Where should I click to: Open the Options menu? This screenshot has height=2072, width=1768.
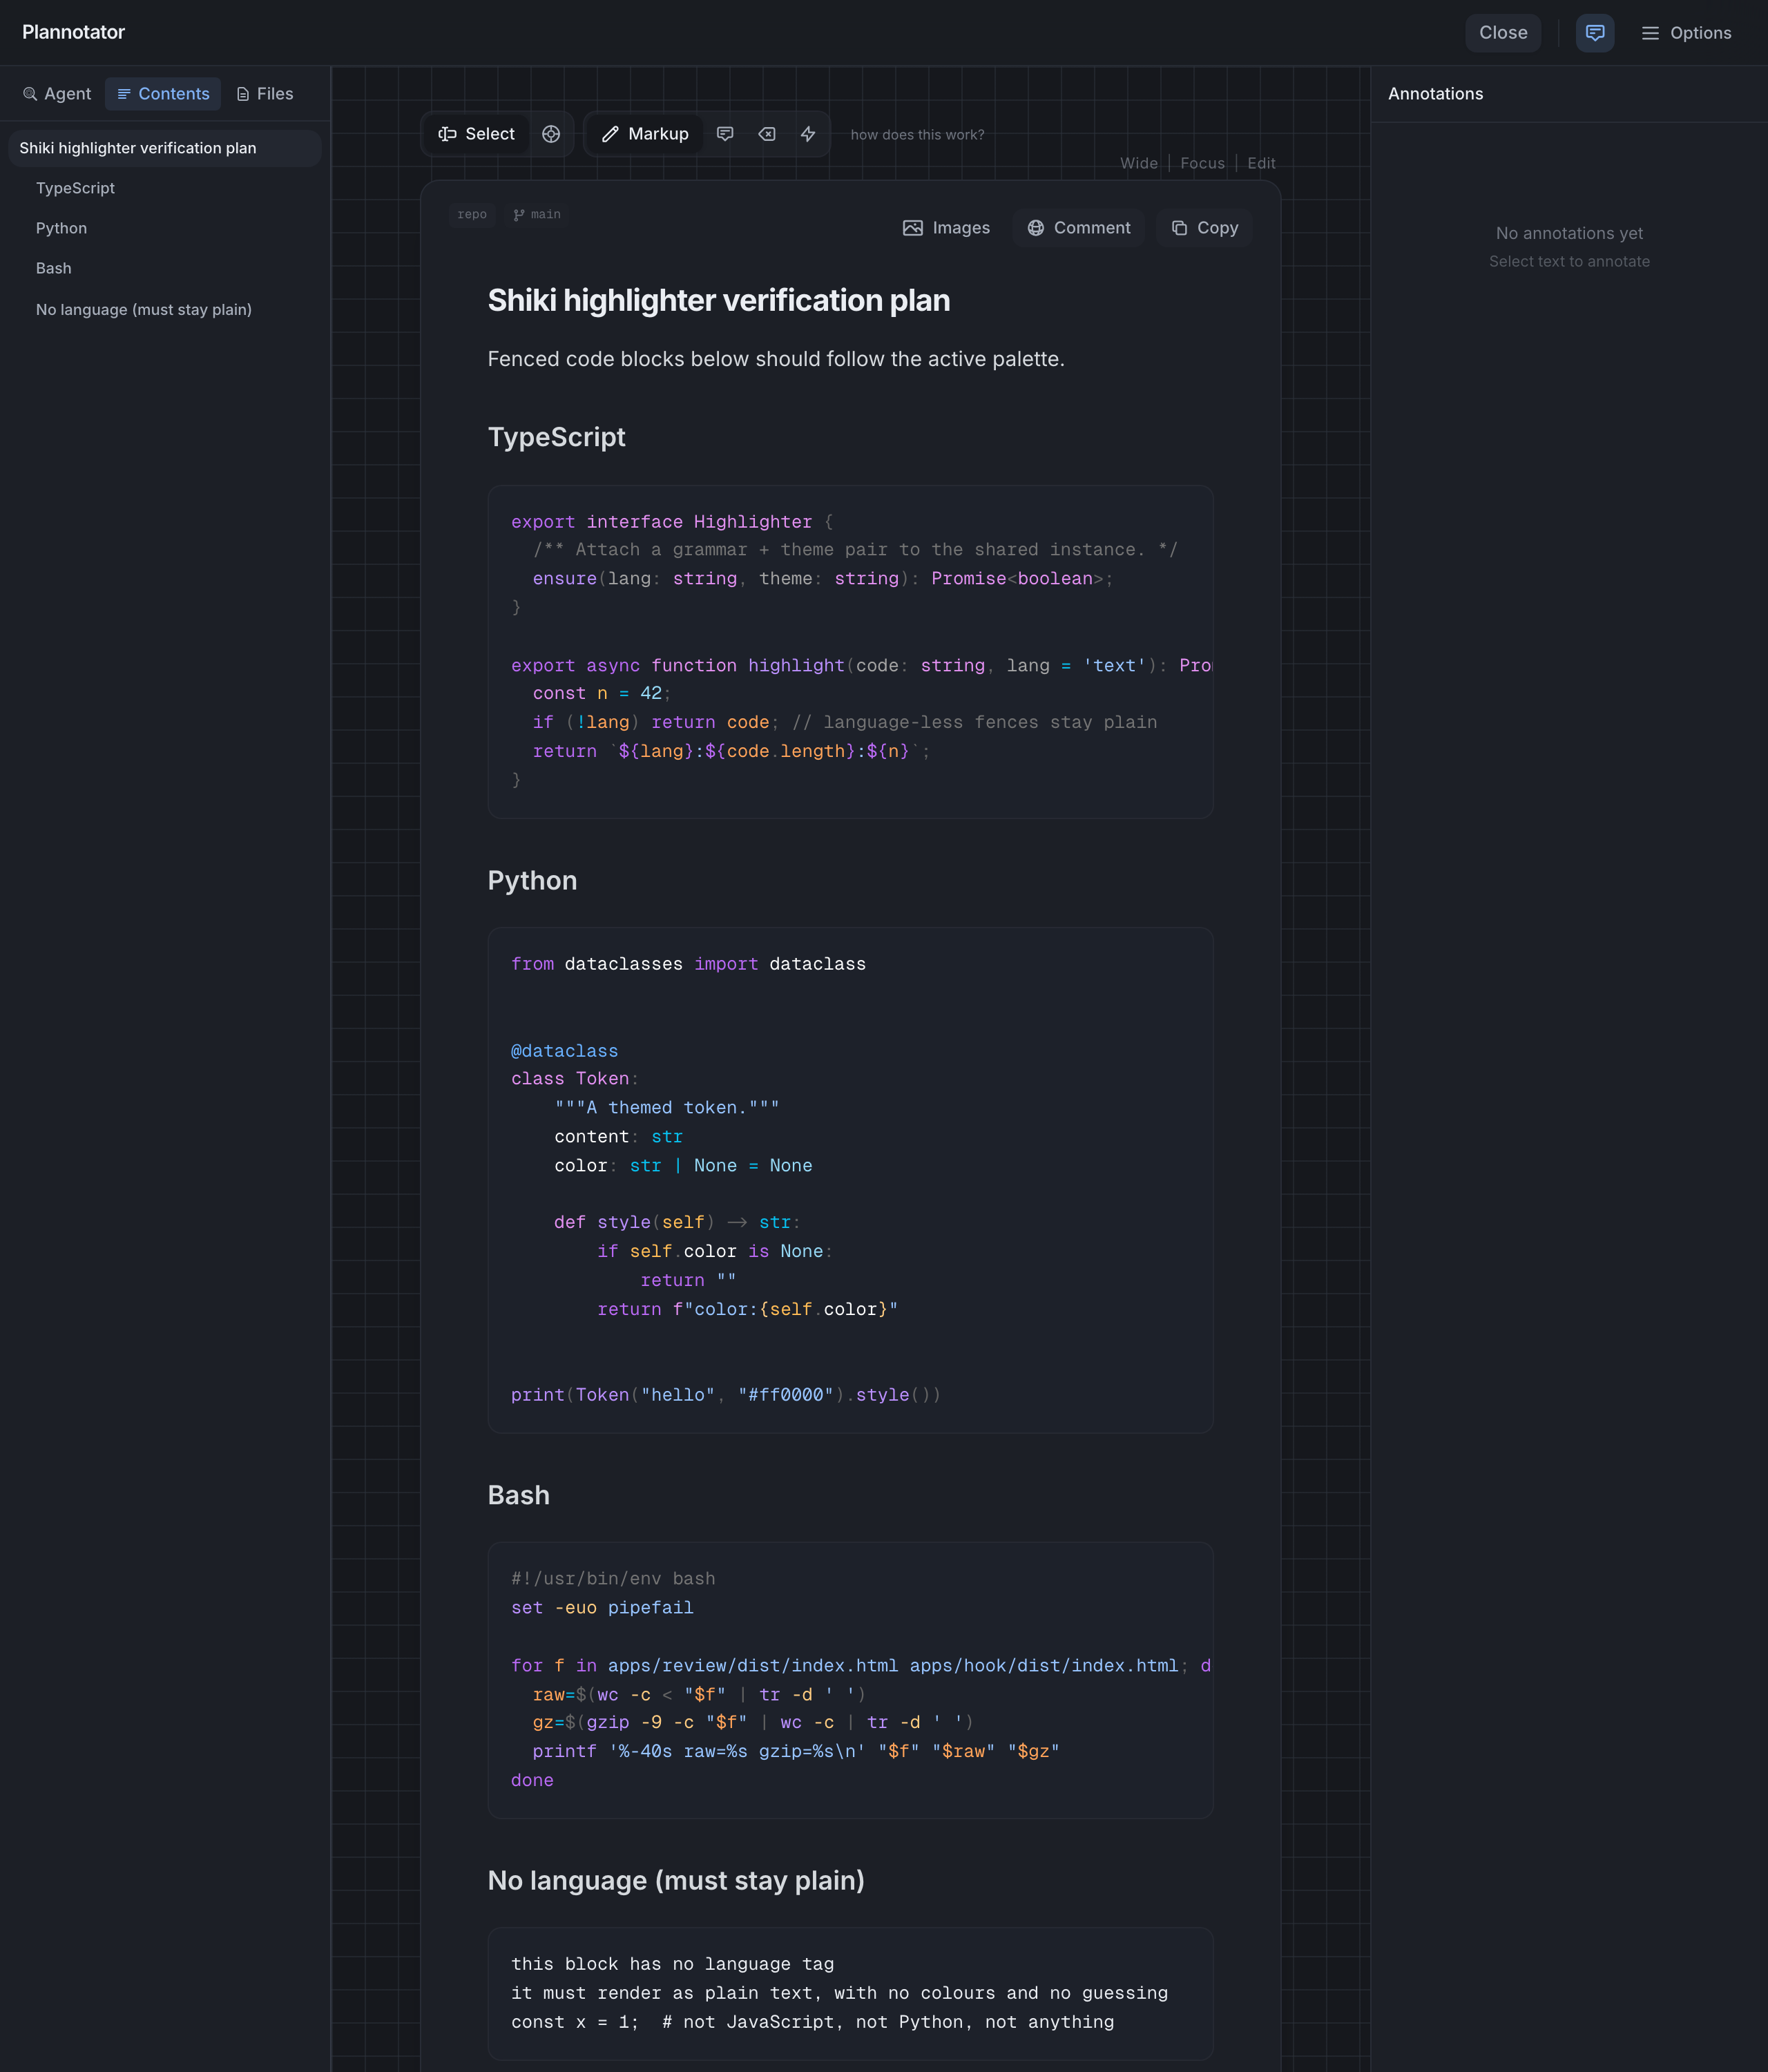[1686, 33]
